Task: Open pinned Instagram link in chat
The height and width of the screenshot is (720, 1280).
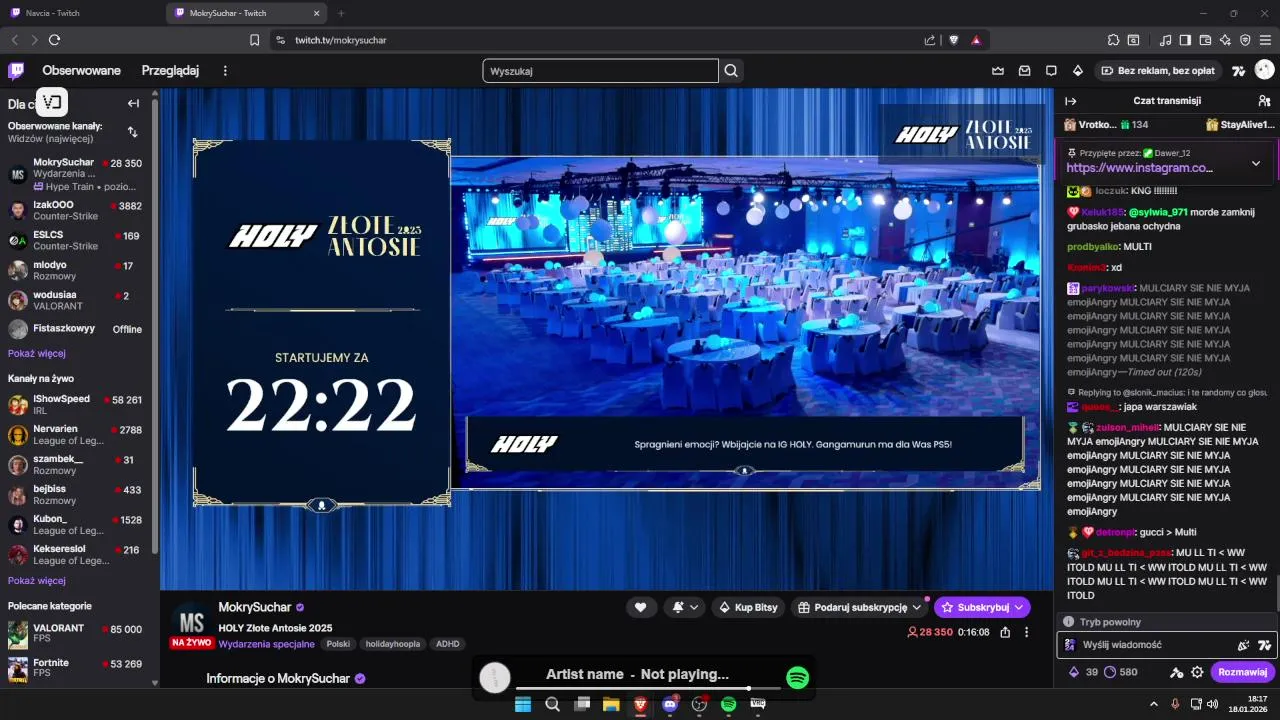Action: click(1140, 168)
